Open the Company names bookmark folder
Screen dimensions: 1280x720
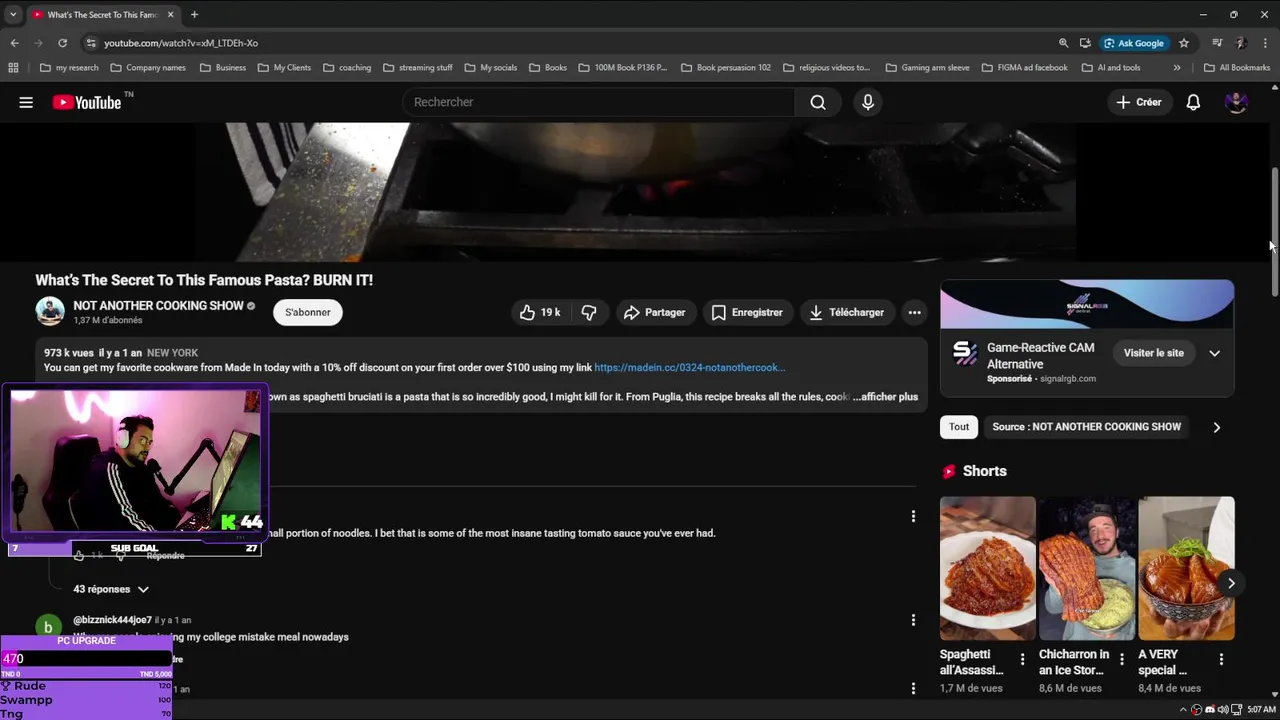[148, 68]
